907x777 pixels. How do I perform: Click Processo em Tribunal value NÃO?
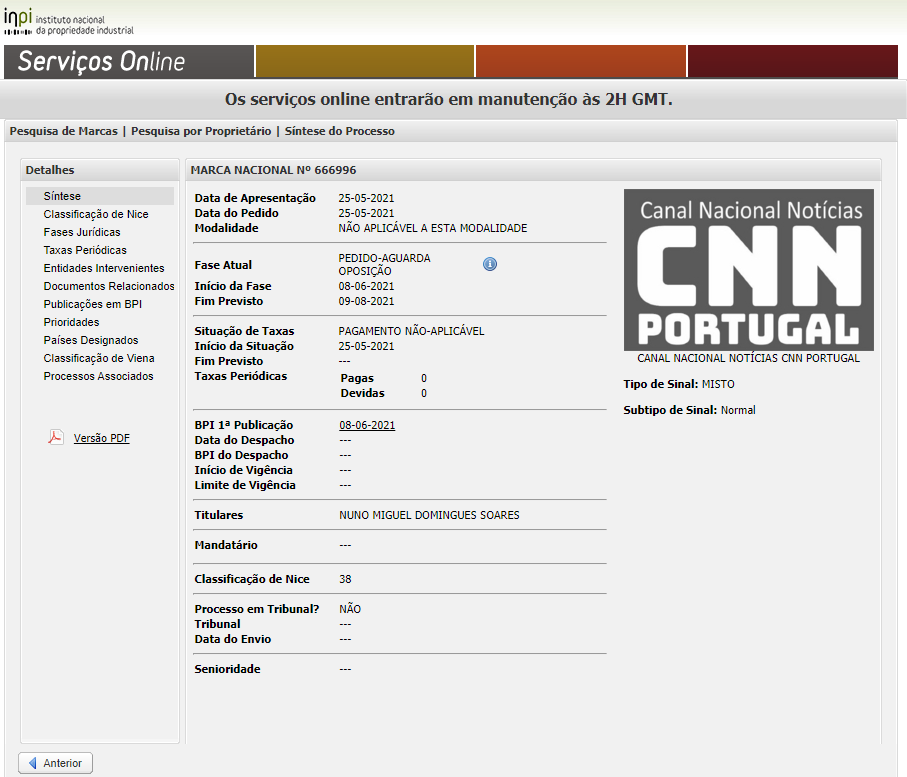(350, 609)
